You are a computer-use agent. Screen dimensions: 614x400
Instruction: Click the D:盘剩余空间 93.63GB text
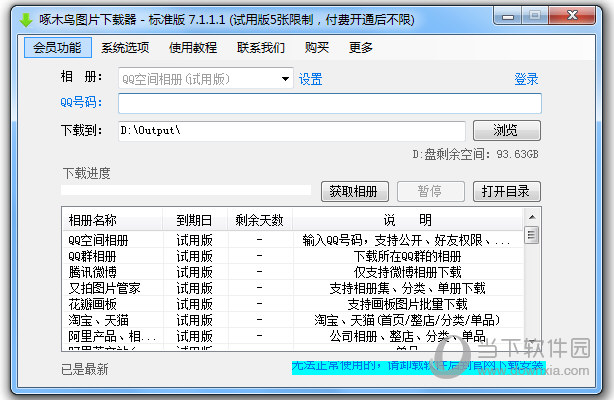click(x=475, y=154)
